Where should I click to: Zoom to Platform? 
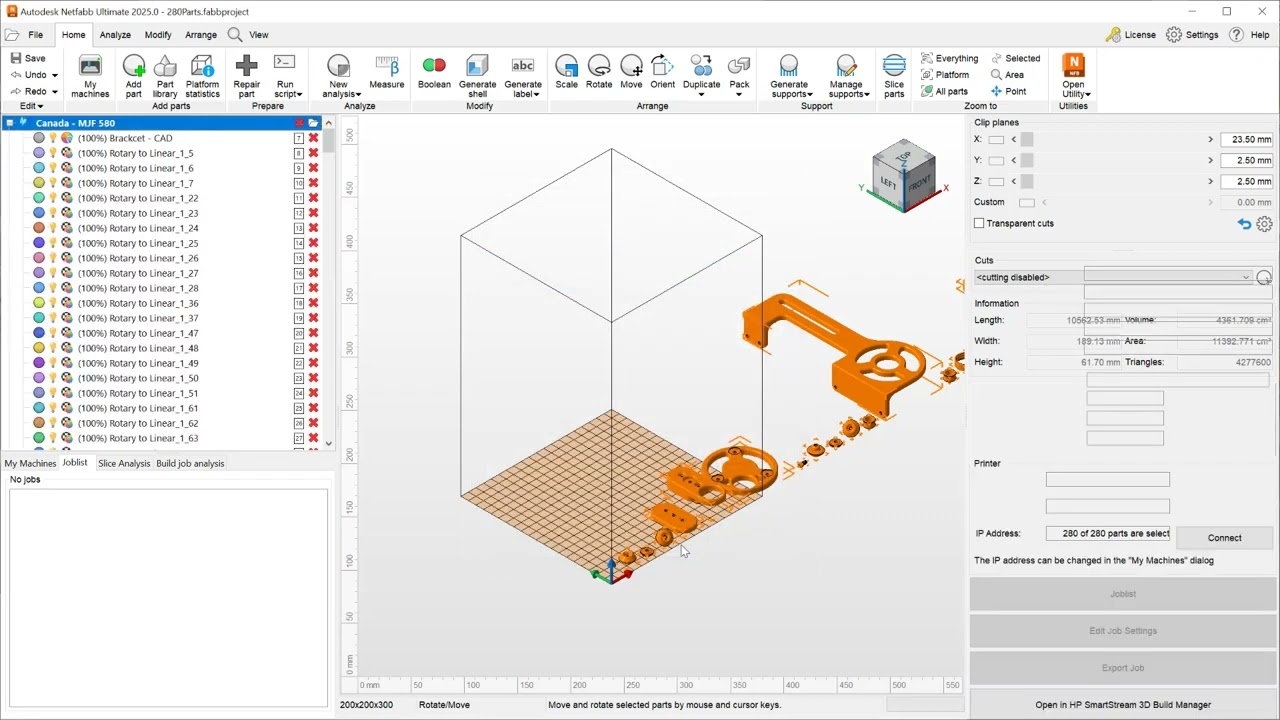pyautogui.click(x=945, y=74)
